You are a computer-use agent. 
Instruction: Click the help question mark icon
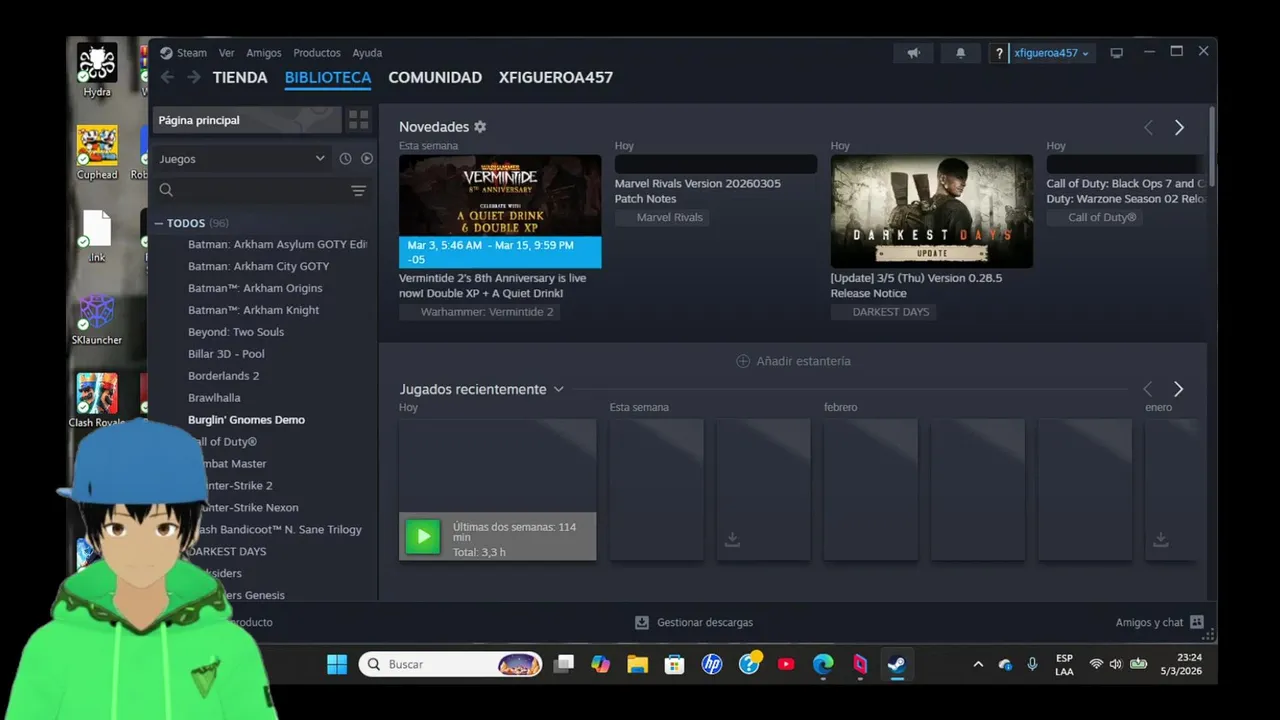[999, 53]
